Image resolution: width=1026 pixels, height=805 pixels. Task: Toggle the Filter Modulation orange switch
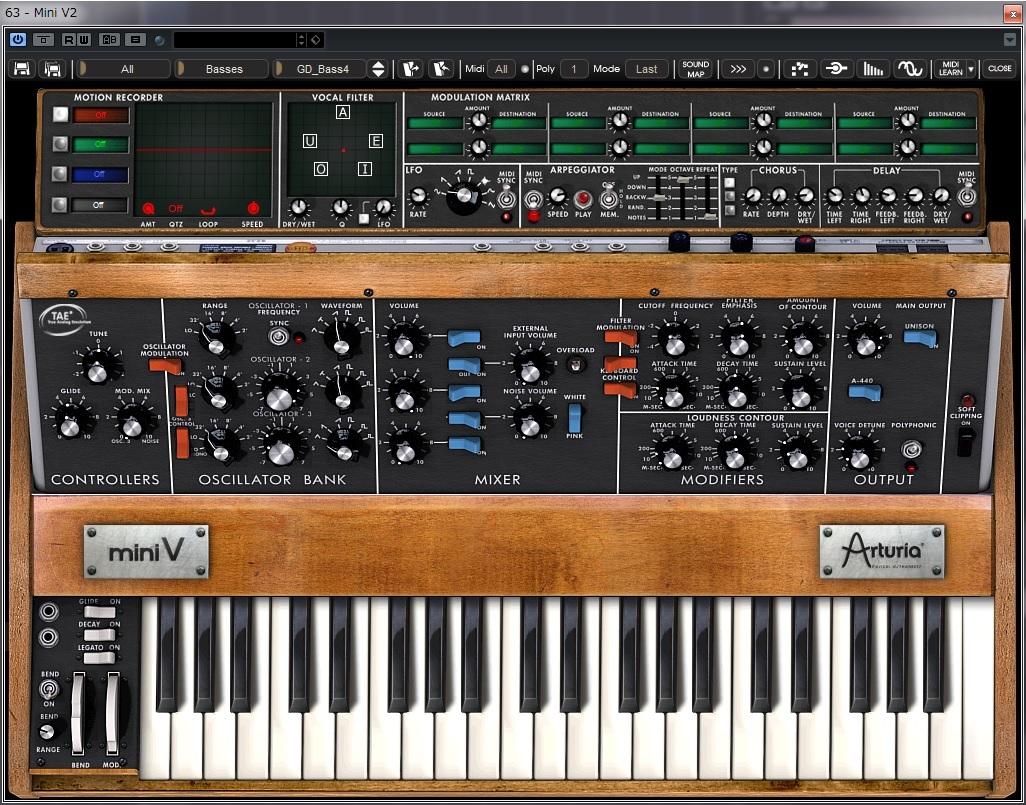620,338
